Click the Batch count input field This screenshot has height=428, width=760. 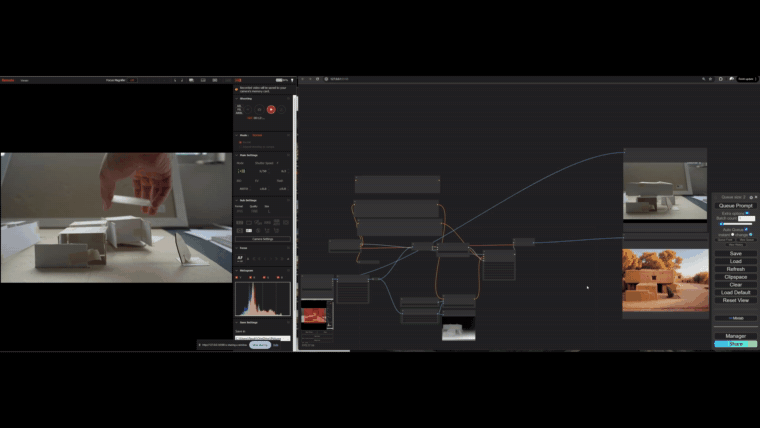point(746,219)
